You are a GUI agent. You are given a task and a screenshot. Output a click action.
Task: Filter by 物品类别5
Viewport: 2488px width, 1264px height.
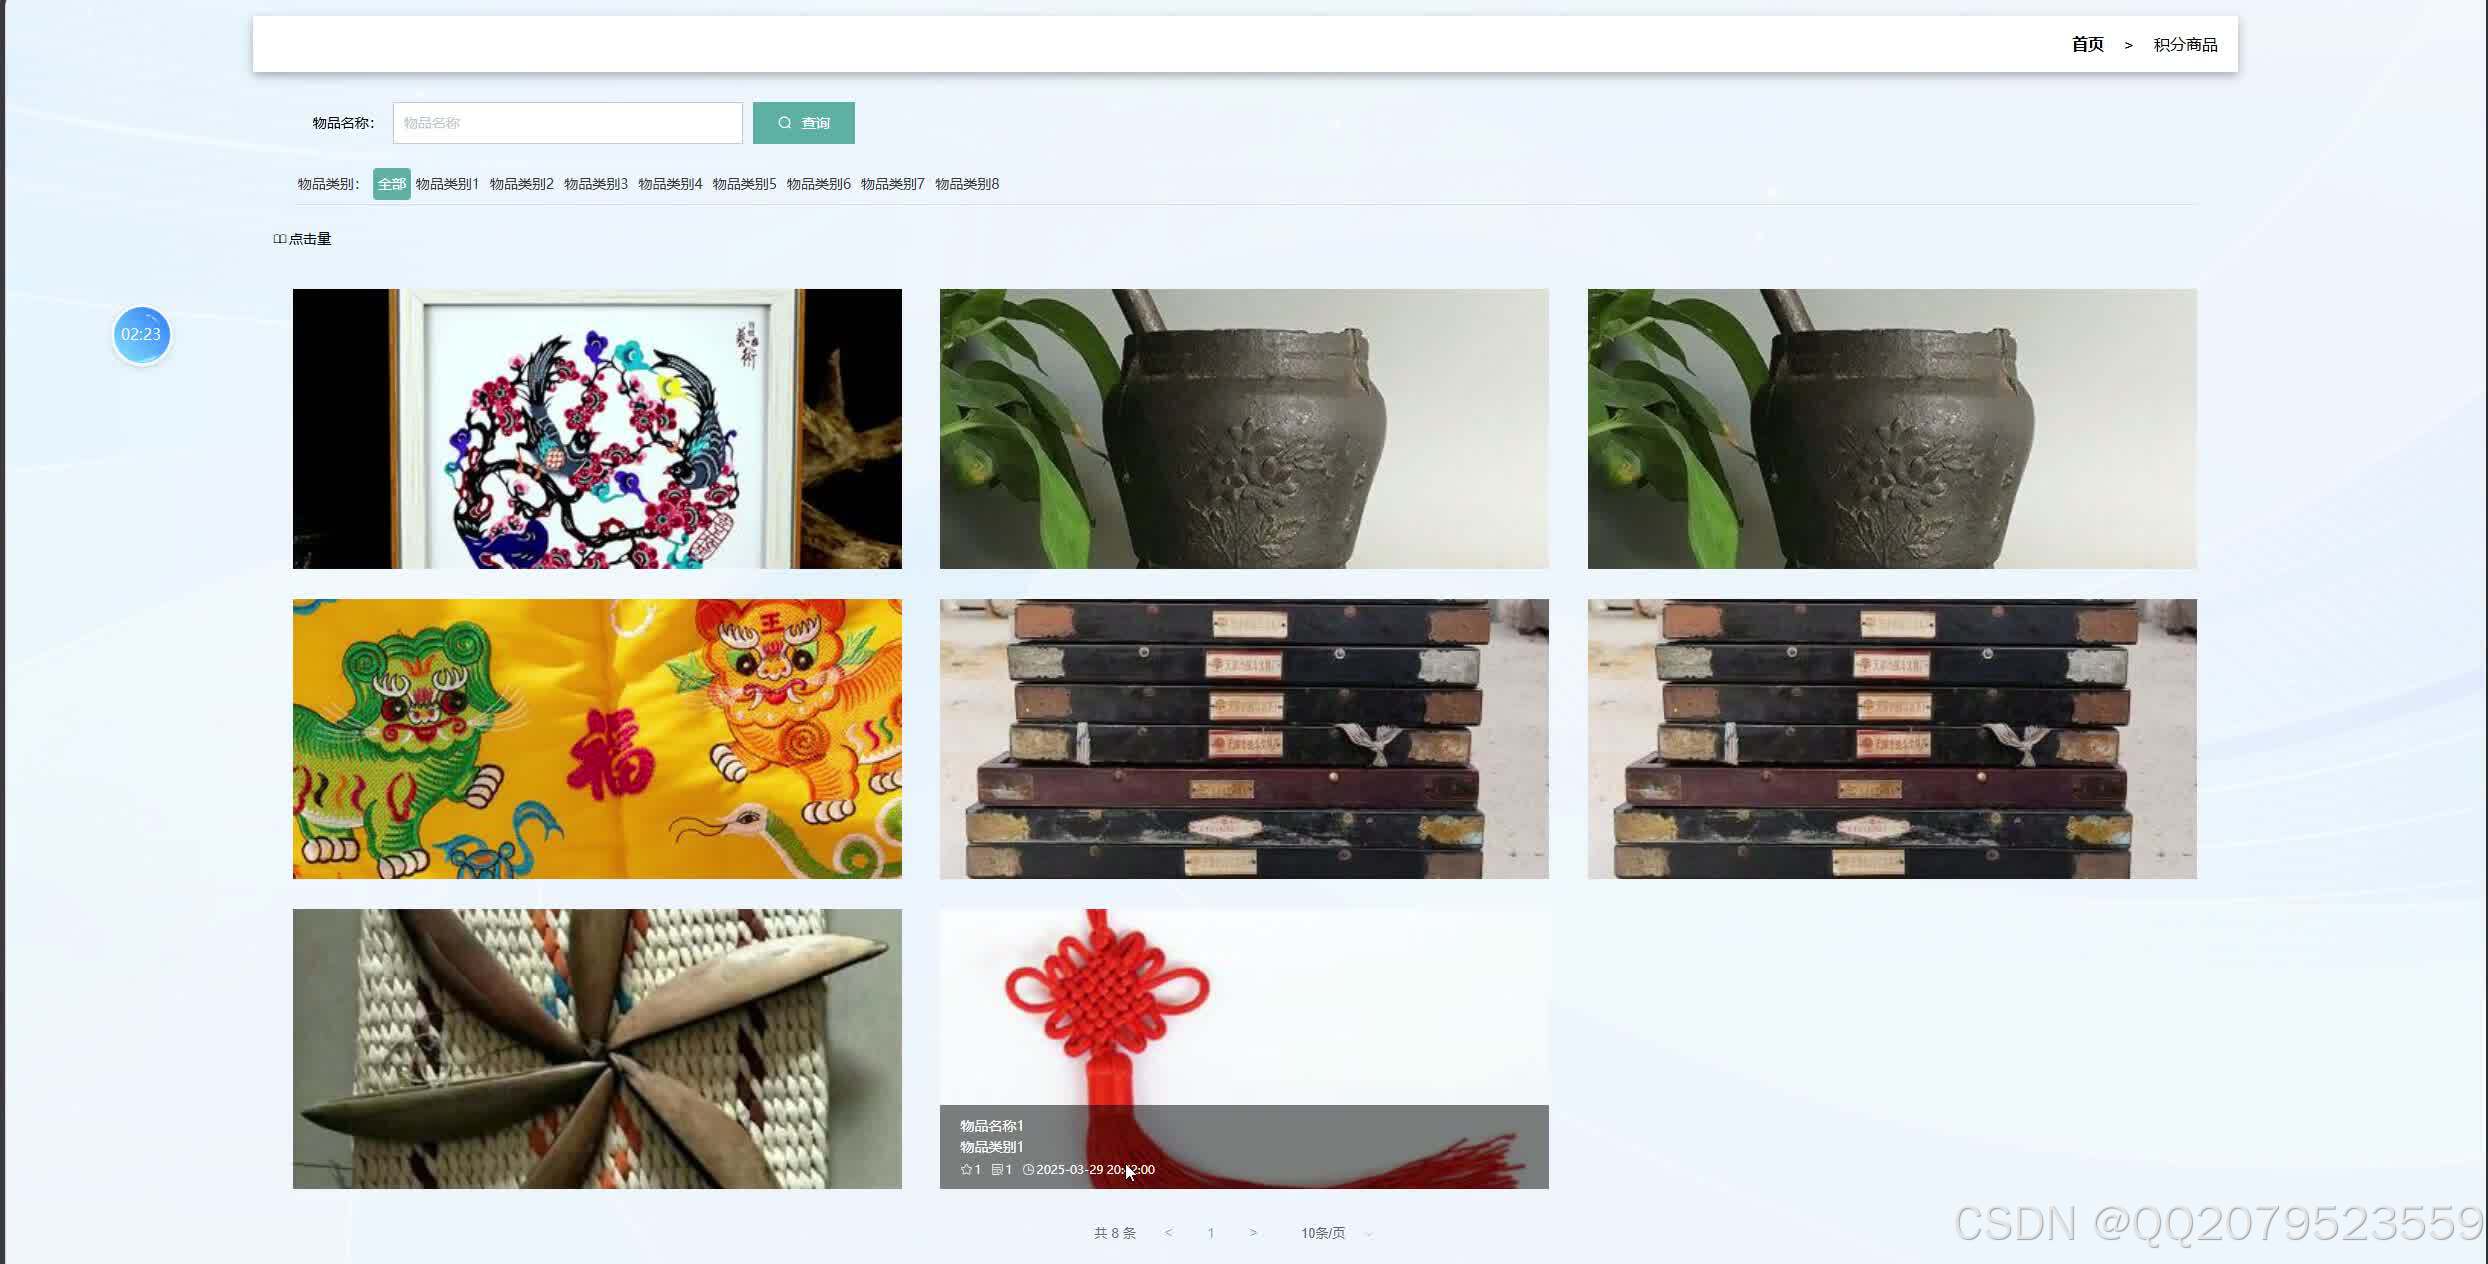click(744, 184)
